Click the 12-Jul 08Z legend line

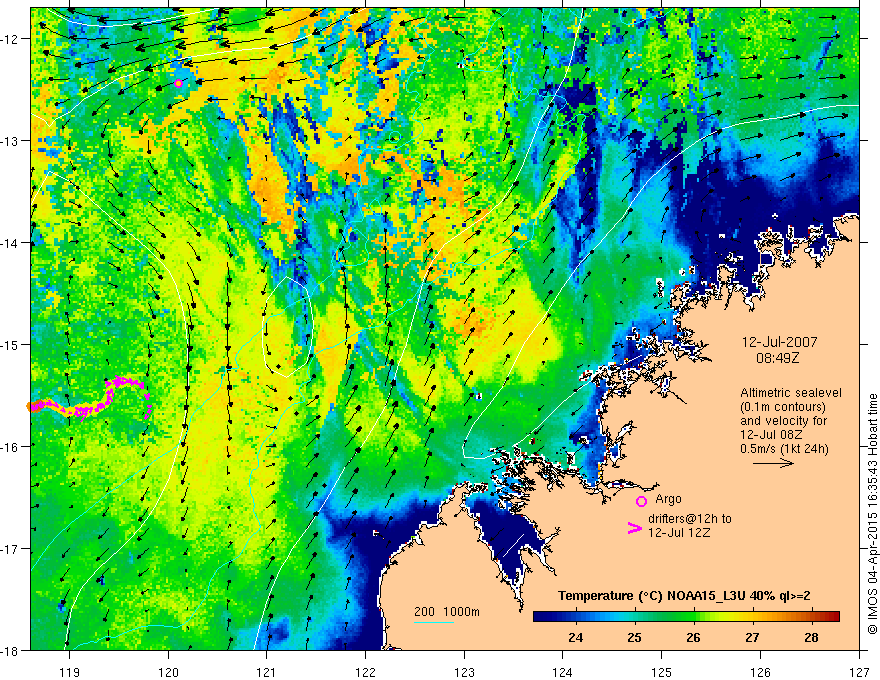[771, 435]
